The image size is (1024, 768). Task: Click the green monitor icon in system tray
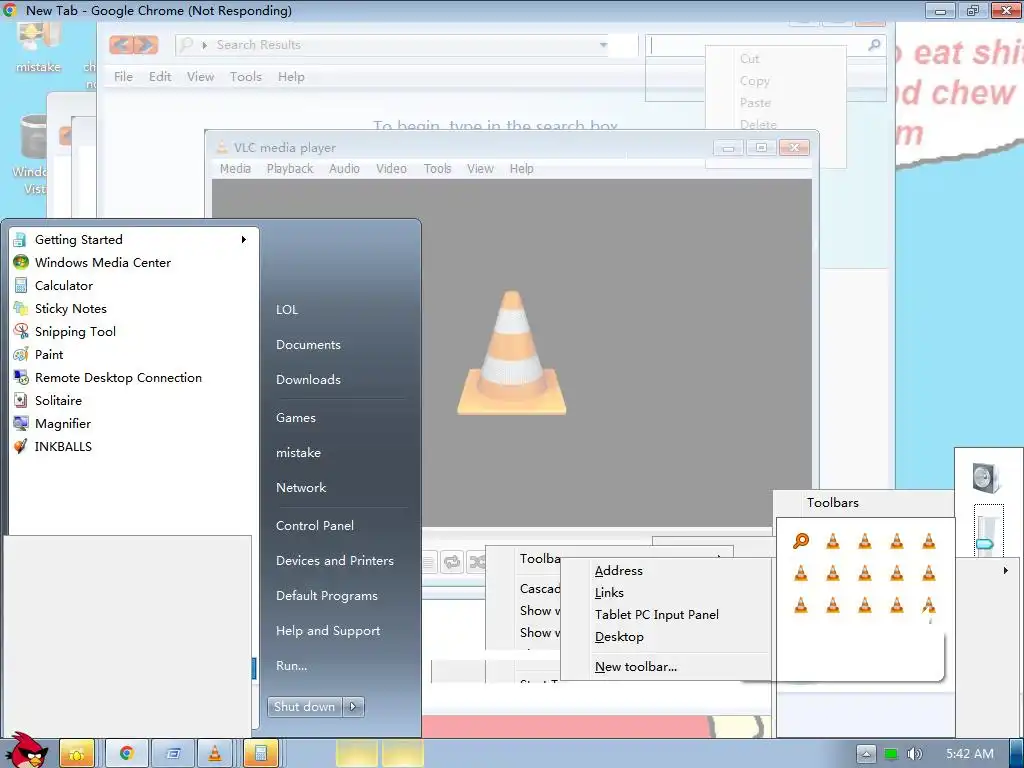[x=891, y=754]
